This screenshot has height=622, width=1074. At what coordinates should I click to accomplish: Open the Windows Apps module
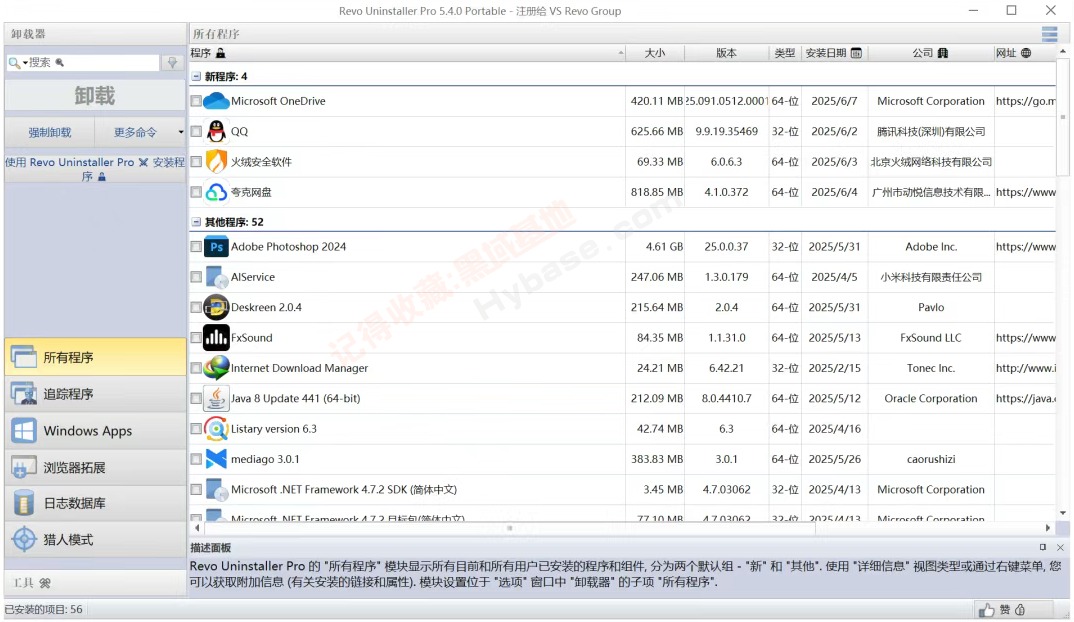(95, 431)
